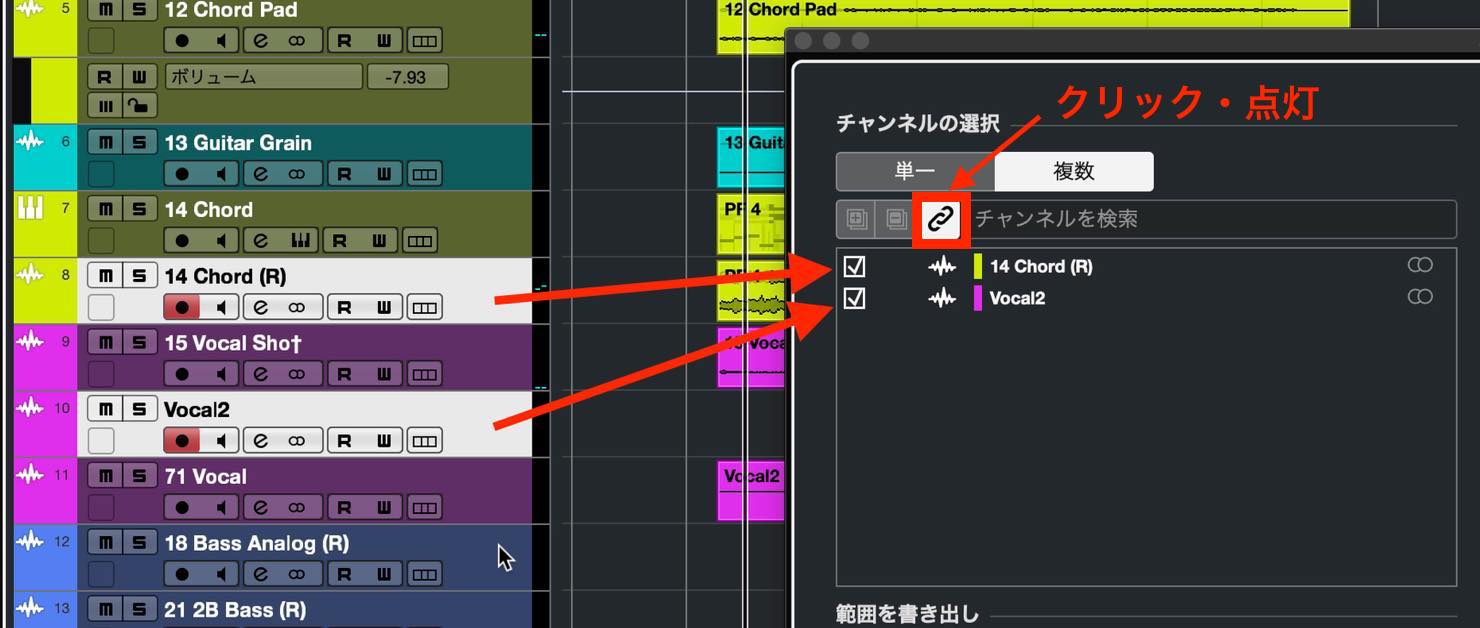Click stereo rings icon on 14 Chord (R) row

pyautogui.click(x=1420, y=265)
